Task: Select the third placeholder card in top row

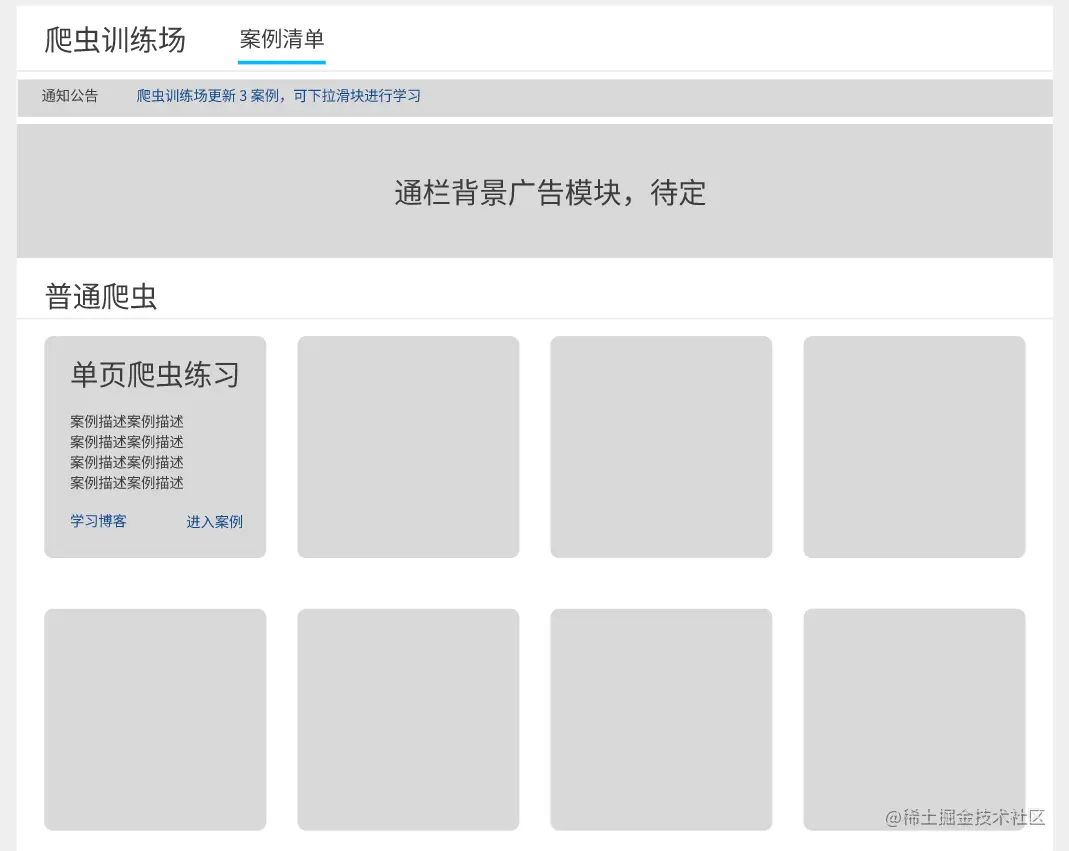Action: tap(661, 446)
